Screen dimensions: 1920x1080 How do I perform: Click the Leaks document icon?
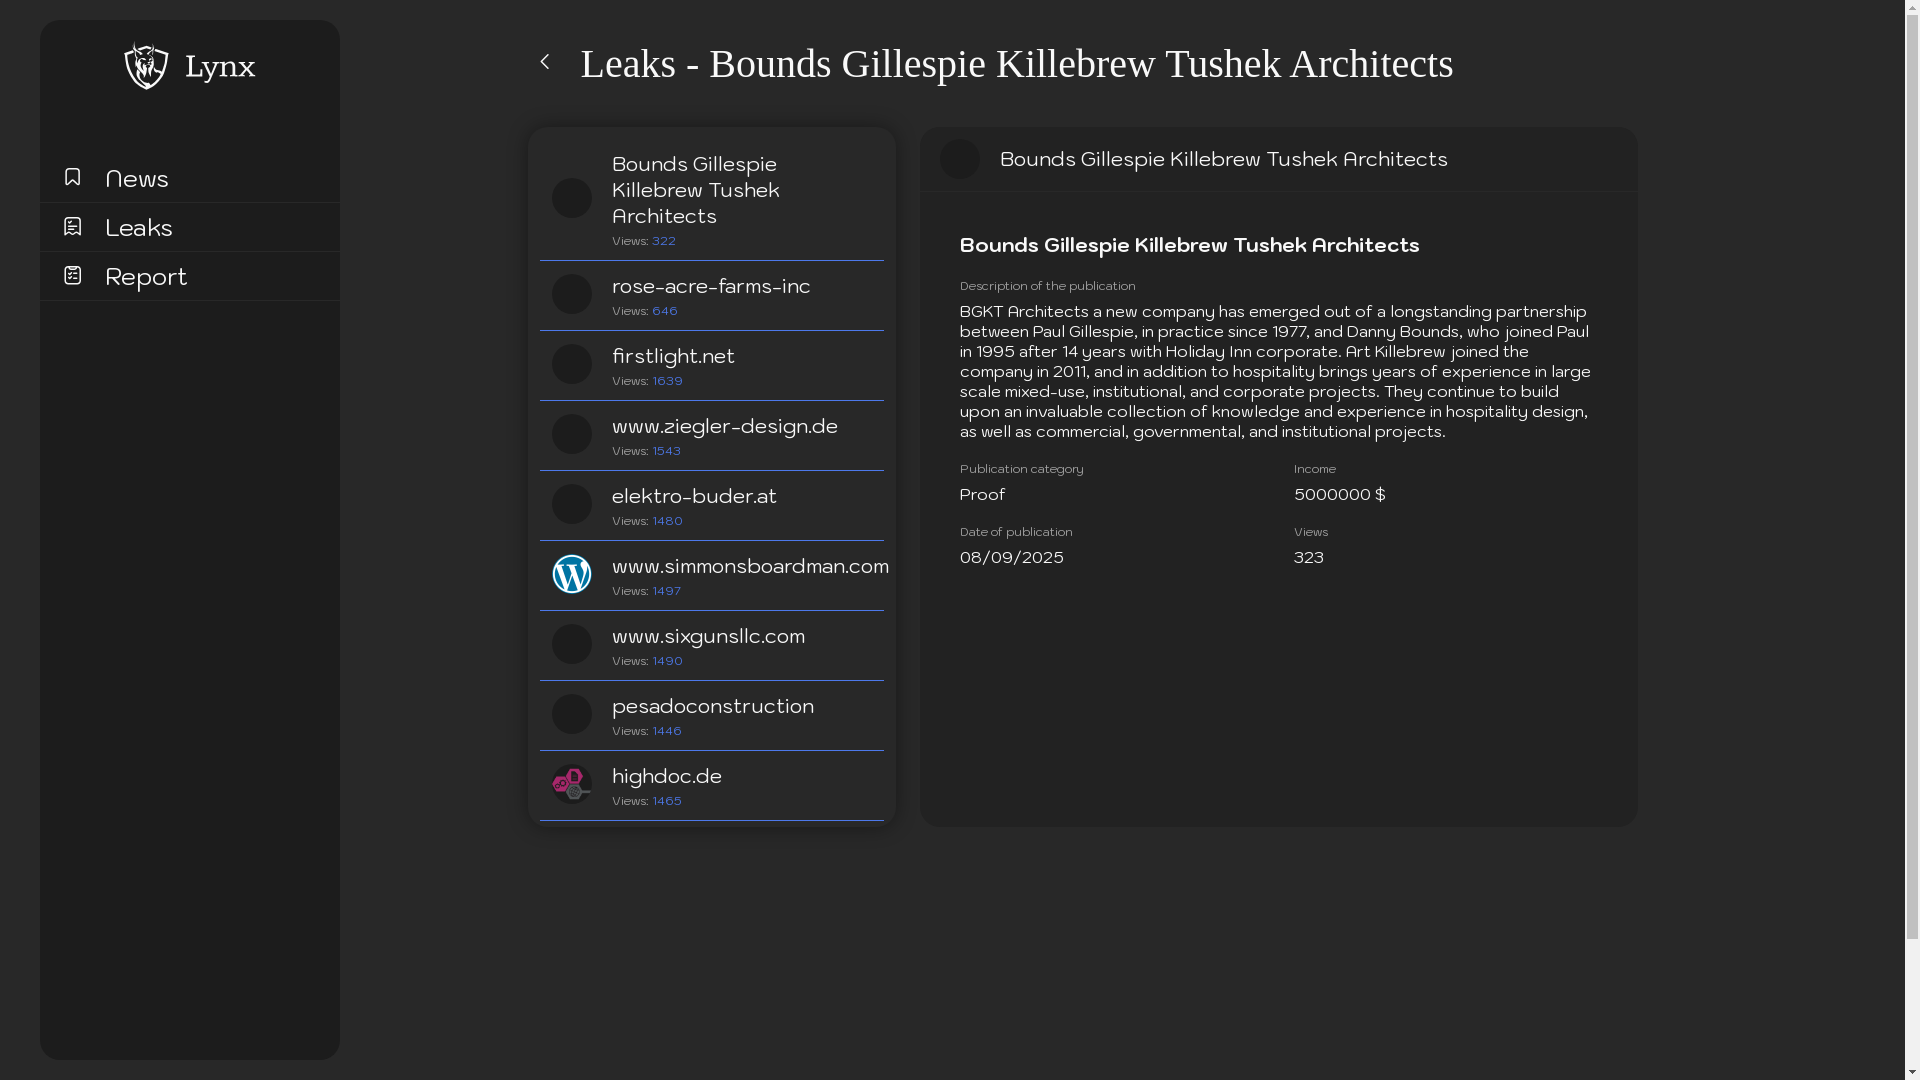72,226
